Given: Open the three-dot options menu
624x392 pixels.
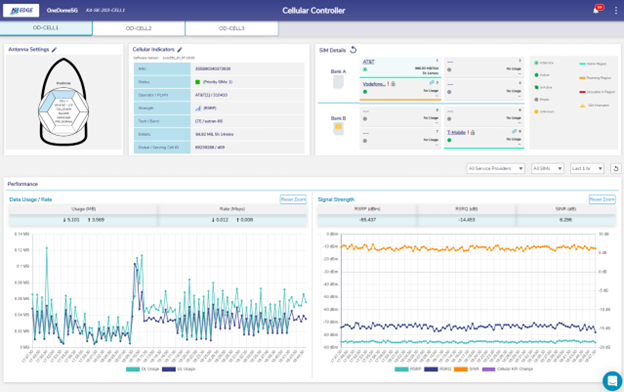Looking at the screenshot, I should [616, 11].
